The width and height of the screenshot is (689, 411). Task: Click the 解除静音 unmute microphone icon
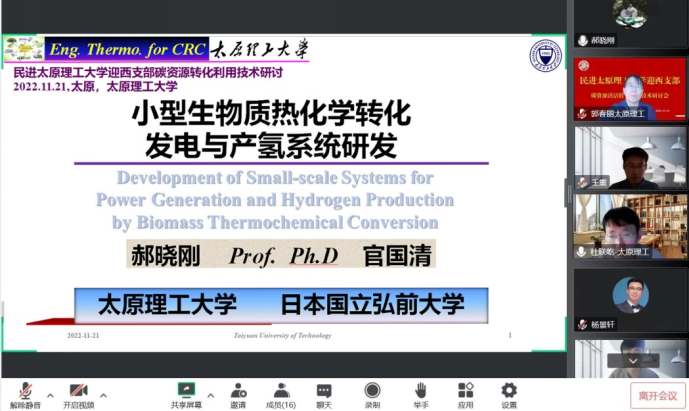25,390
